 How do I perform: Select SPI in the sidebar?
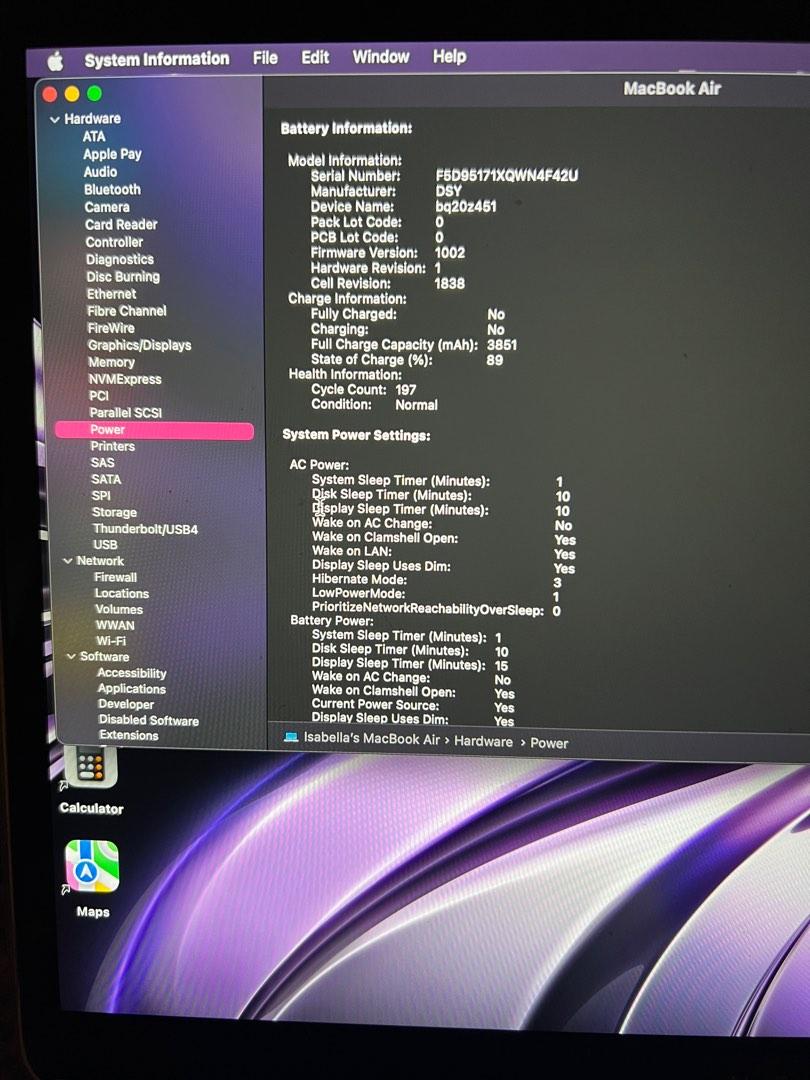101,496
